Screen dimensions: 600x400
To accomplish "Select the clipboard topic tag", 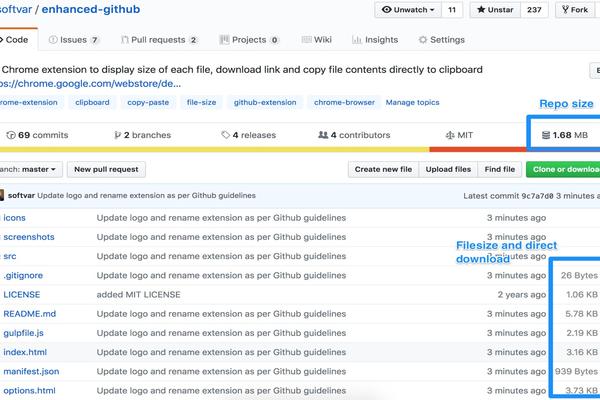I will coord(92,103).
